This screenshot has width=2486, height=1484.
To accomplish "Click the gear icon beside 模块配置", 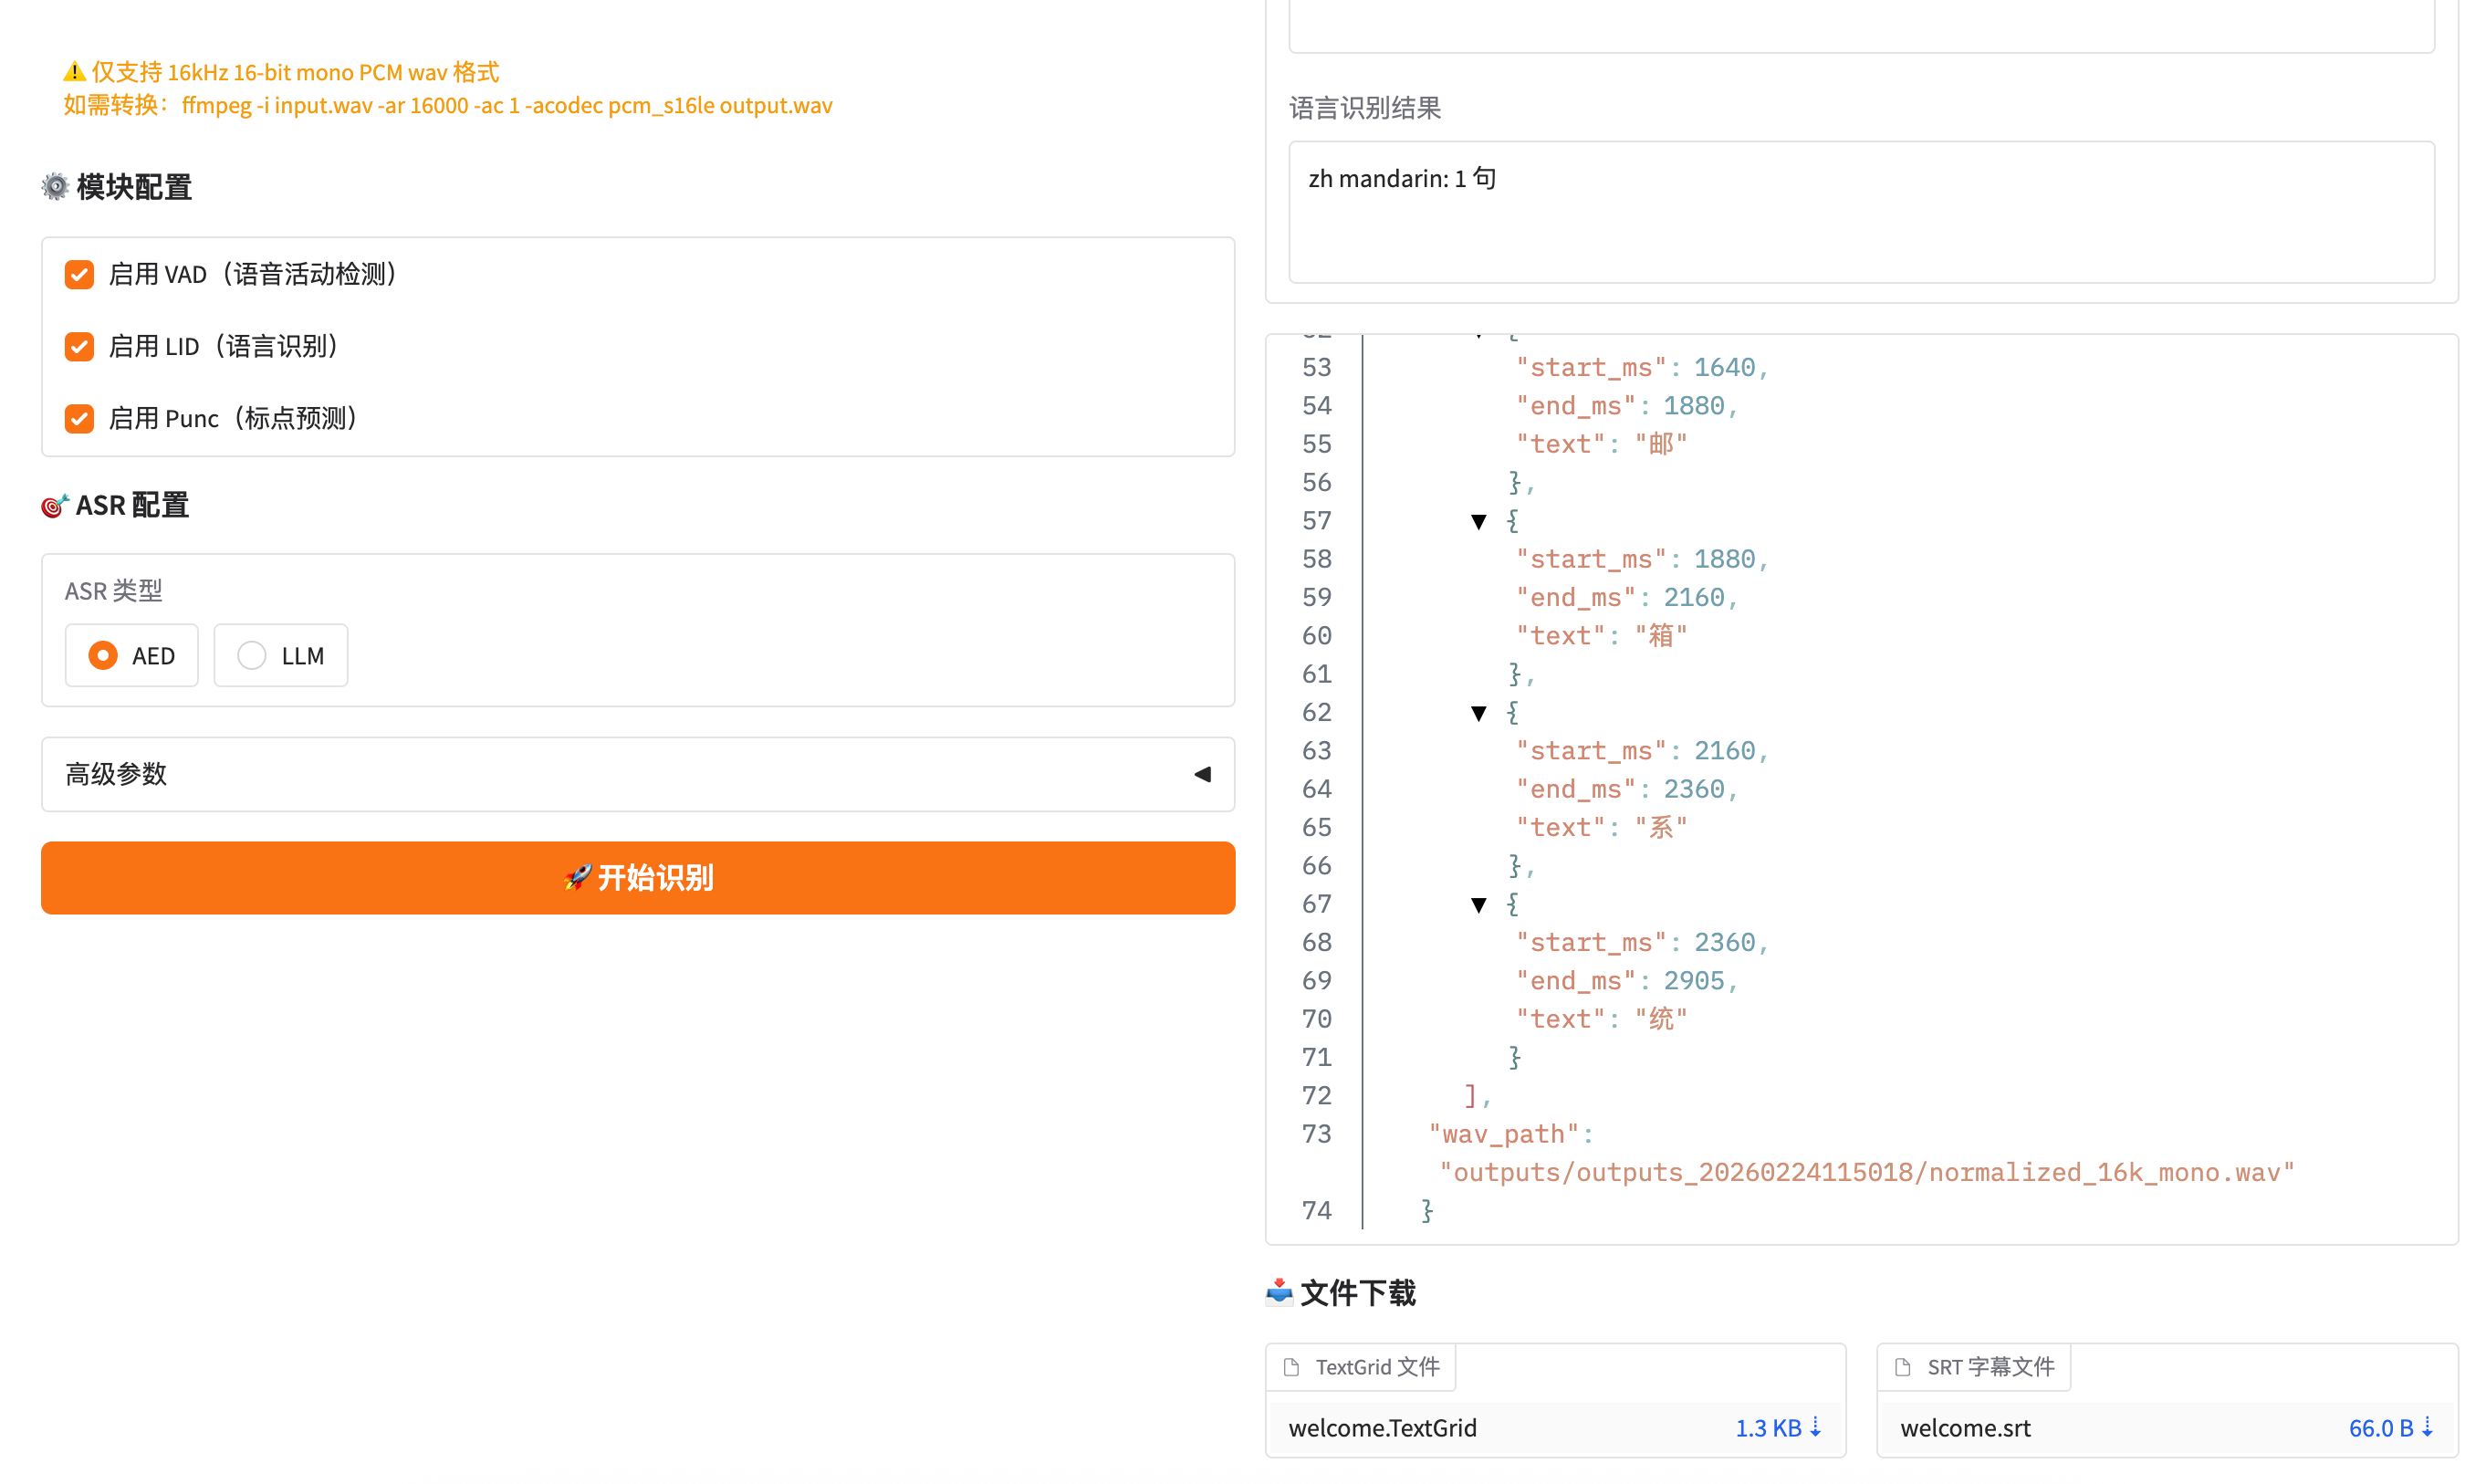I will point(55,186).
